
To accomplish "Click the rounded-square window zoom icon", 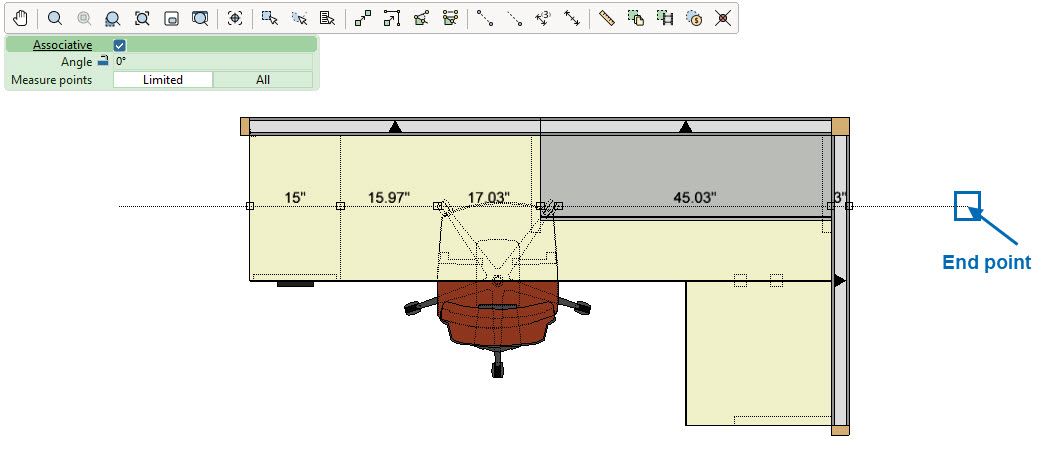I will (171, 18).
